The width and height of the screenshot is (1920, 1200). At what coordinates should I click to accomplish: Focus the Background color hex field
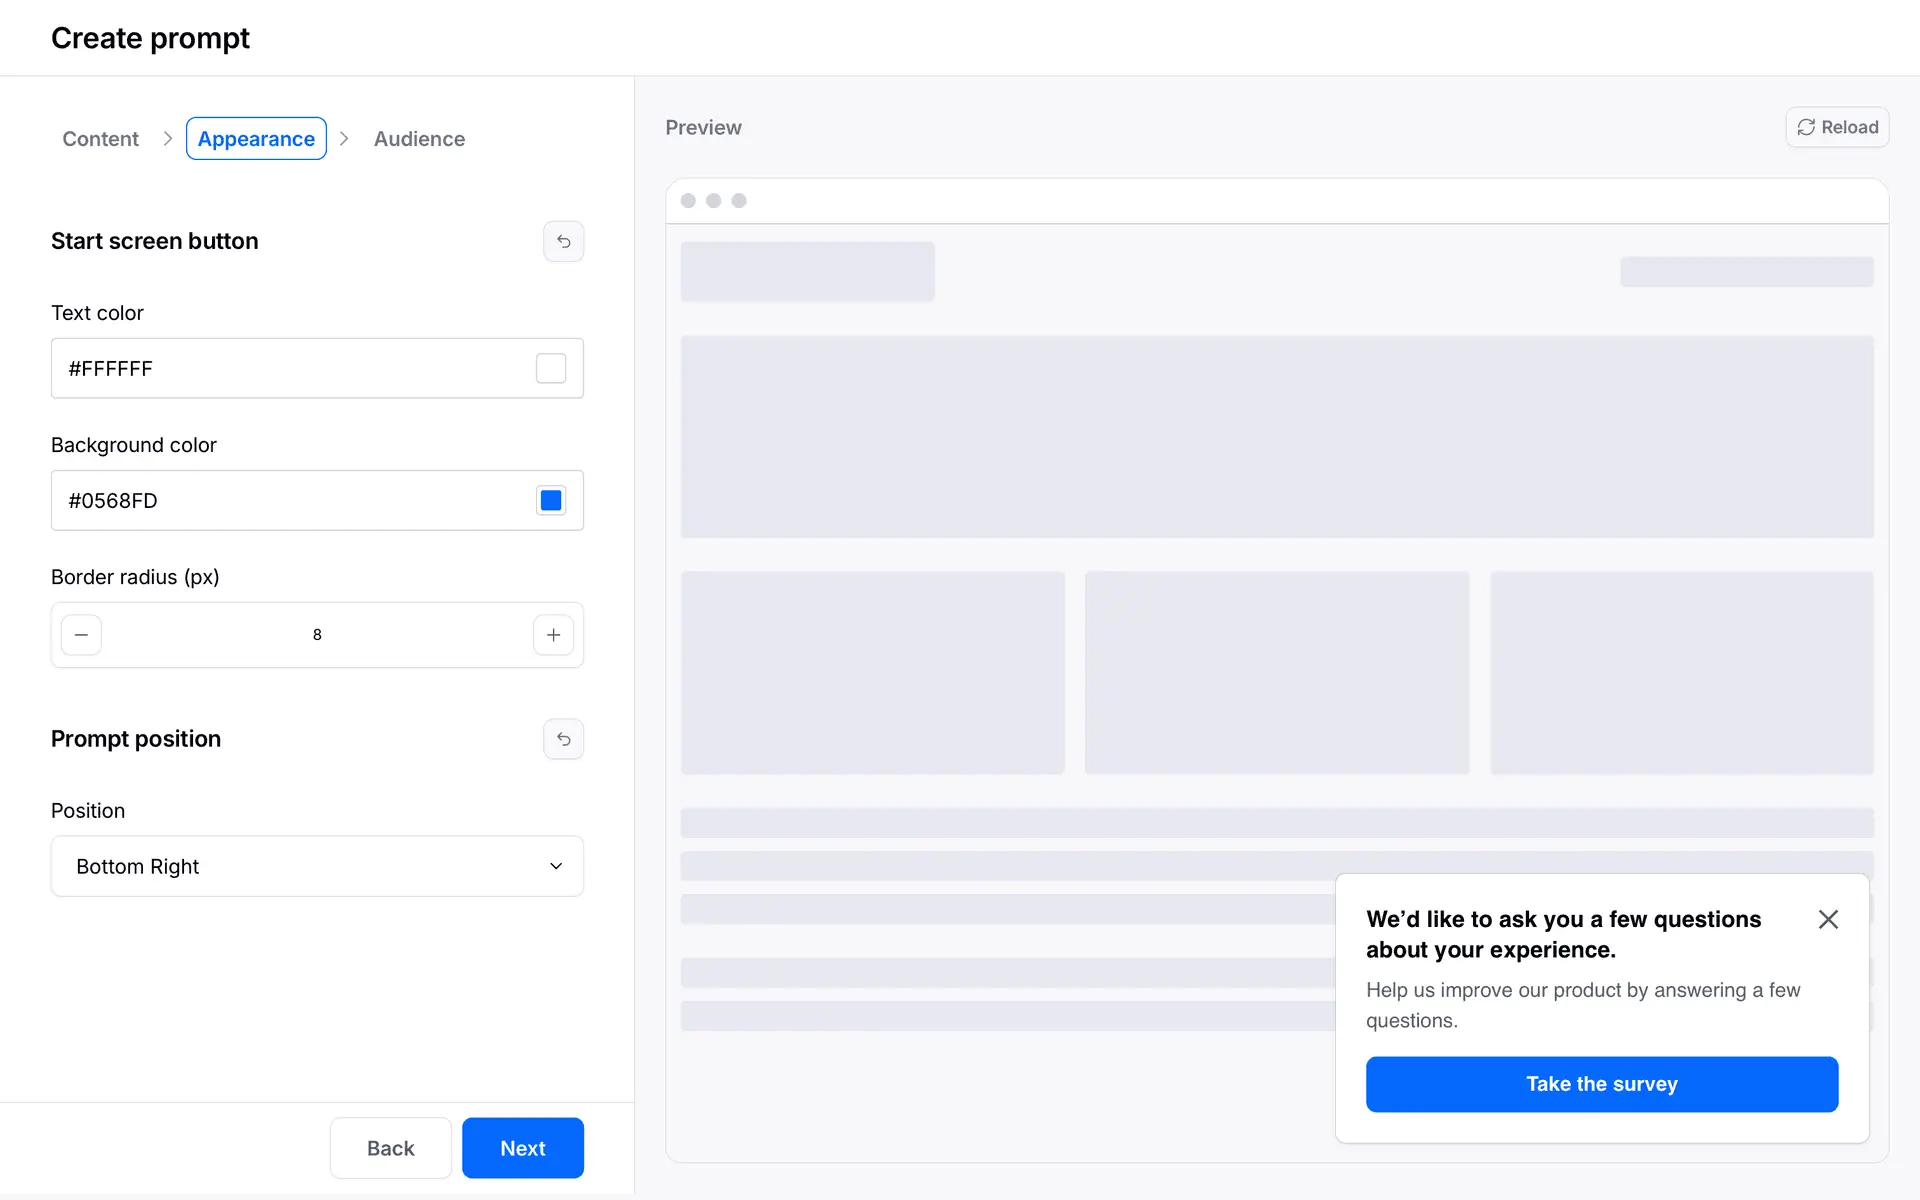(290, 500)
